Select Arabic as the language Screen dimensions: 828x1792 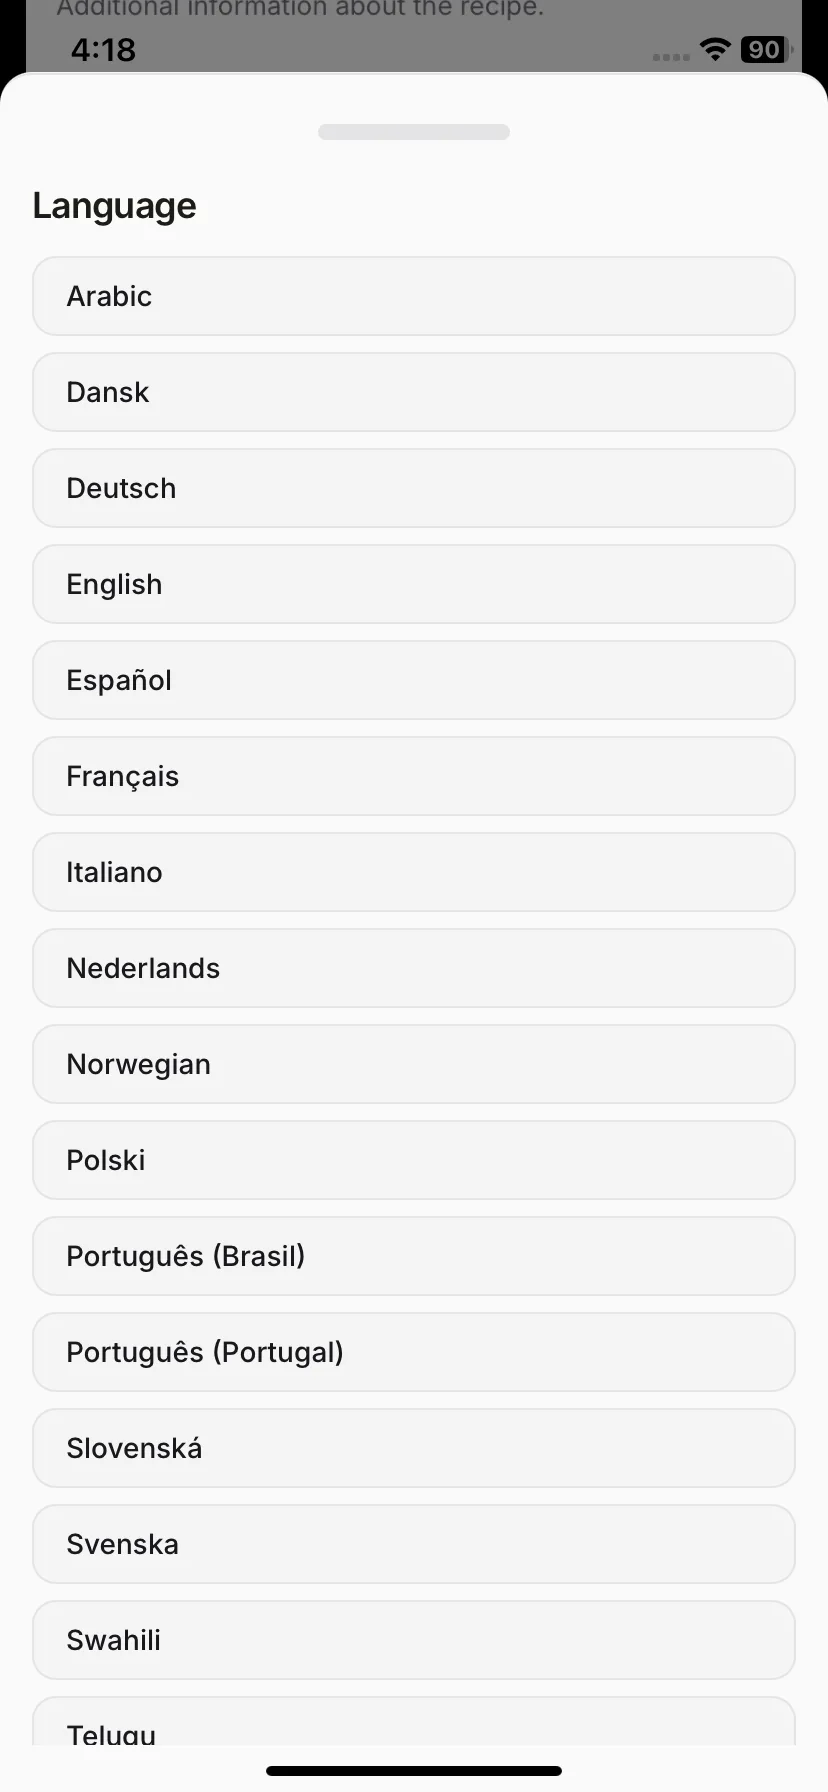tap(414, 296)
